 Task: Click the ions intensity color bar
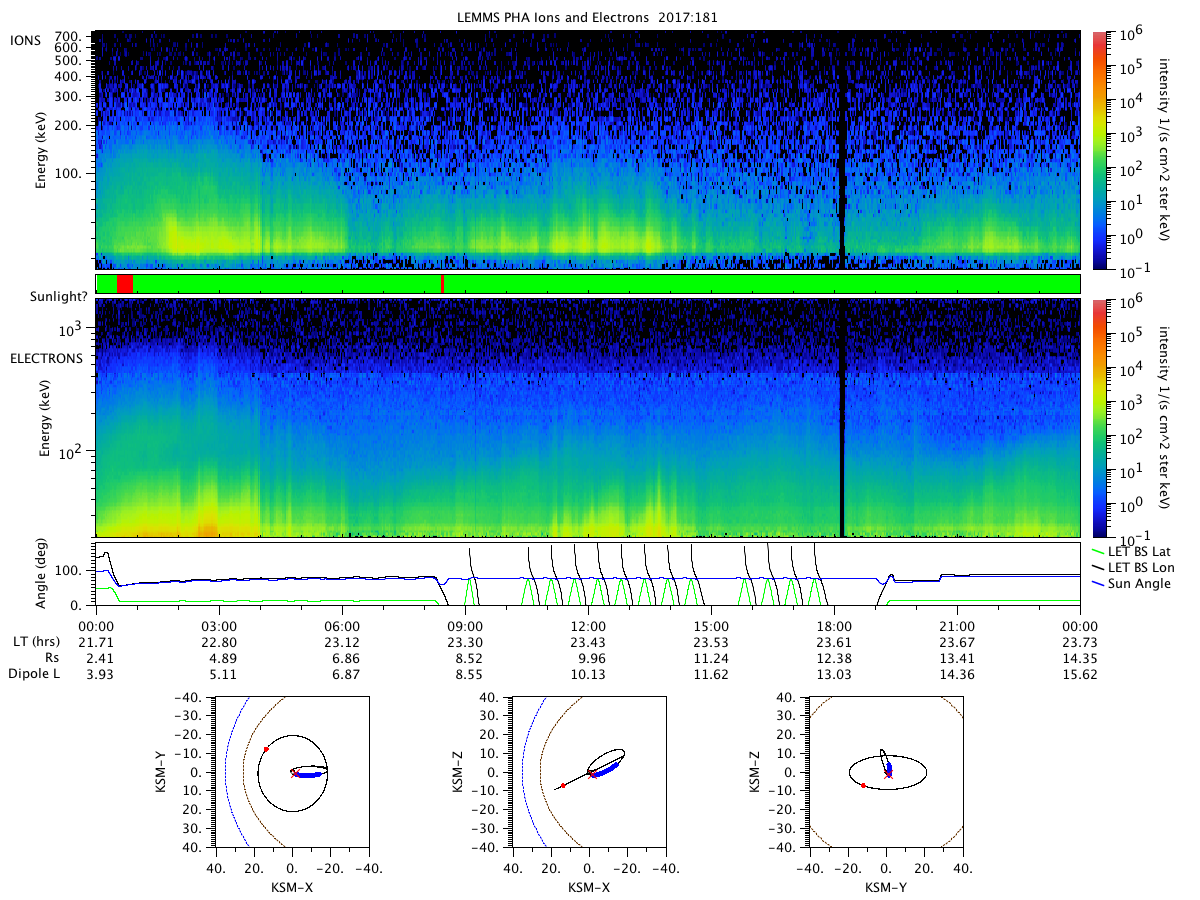pos(1098,150)
